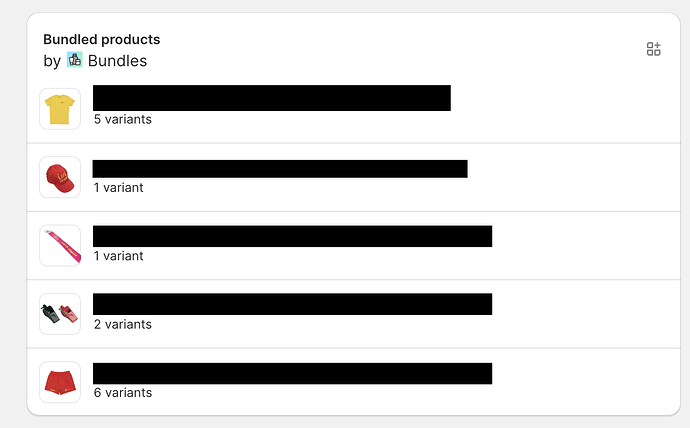Click the word "by" before Bundles
The height and width of the screenshot is (428, 690).
click(52, 61)
